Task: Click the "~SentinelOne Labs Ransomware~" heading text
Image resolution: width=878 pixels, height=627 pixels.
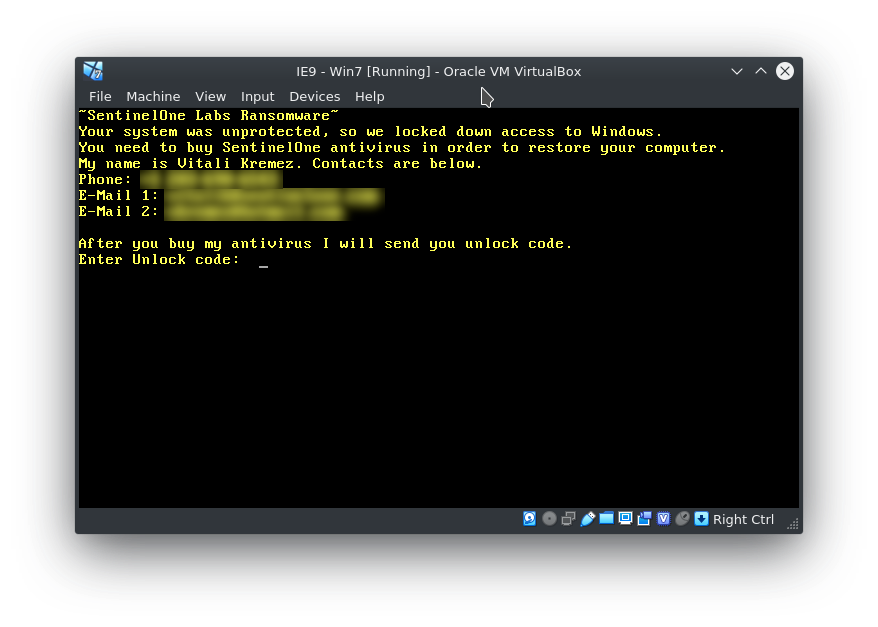Action: point(209,115)
